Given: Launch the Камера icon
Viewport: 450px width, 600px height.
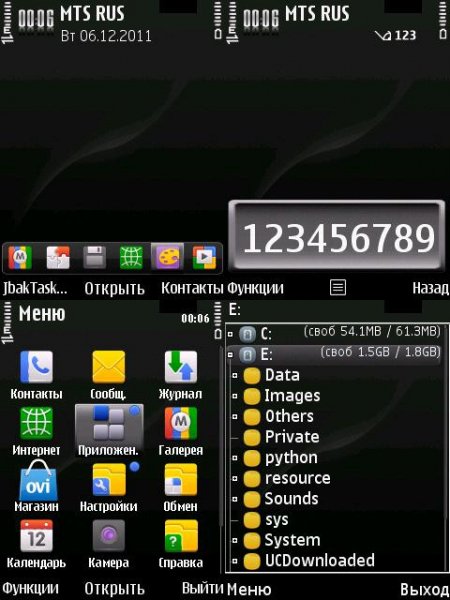Looking at the screenshot, I should [x=109, y=536].
